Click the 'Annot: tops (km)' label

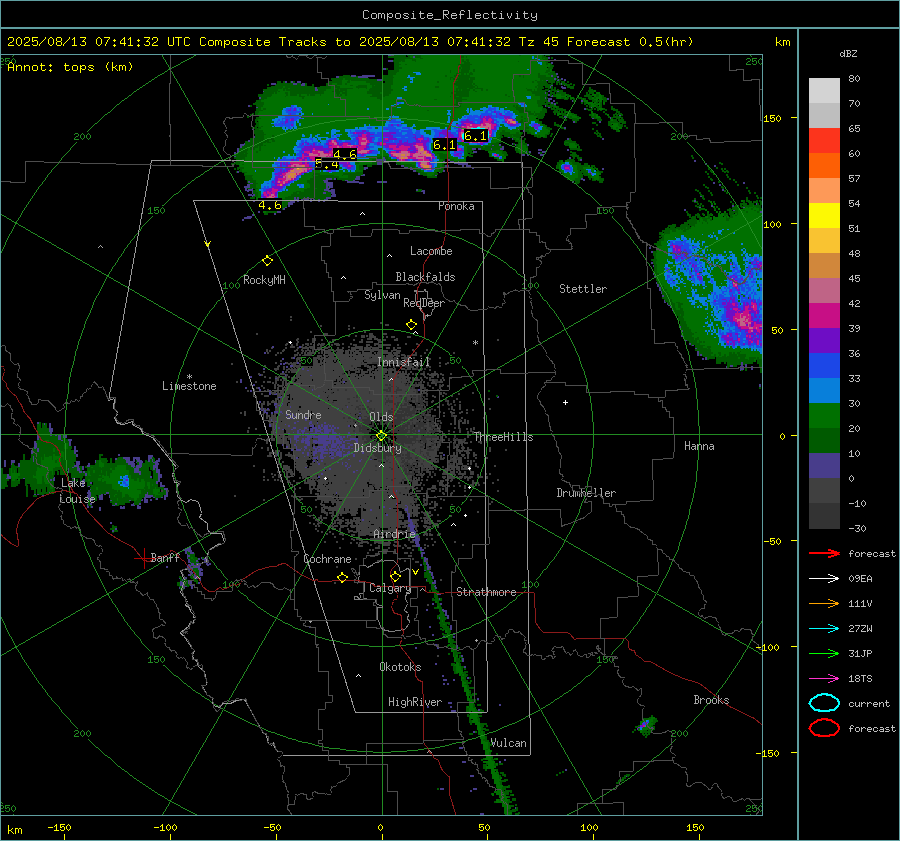[x=70, y=67]
